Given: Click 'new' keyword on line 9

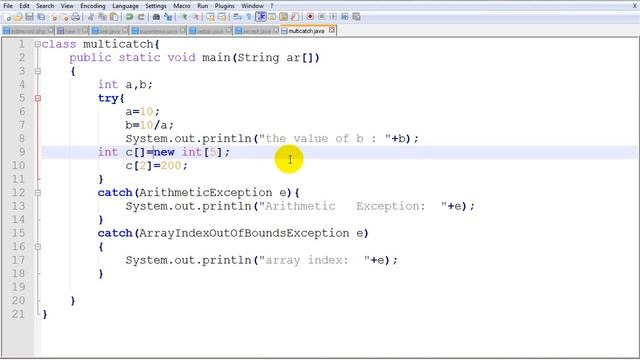Looking at the screenshot, I should coord(164,152).
